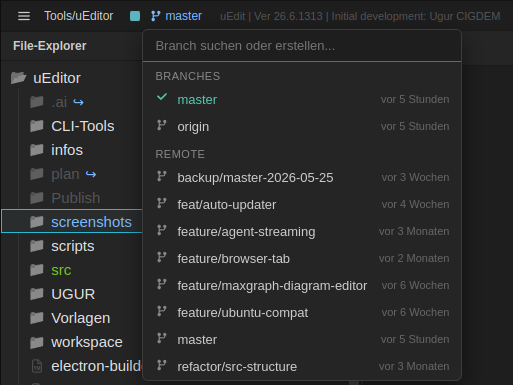Screen dimensions: 513x385
Task: Check out backup/master-2026-05-25 remote branch
Action: (x=302, y=178)
